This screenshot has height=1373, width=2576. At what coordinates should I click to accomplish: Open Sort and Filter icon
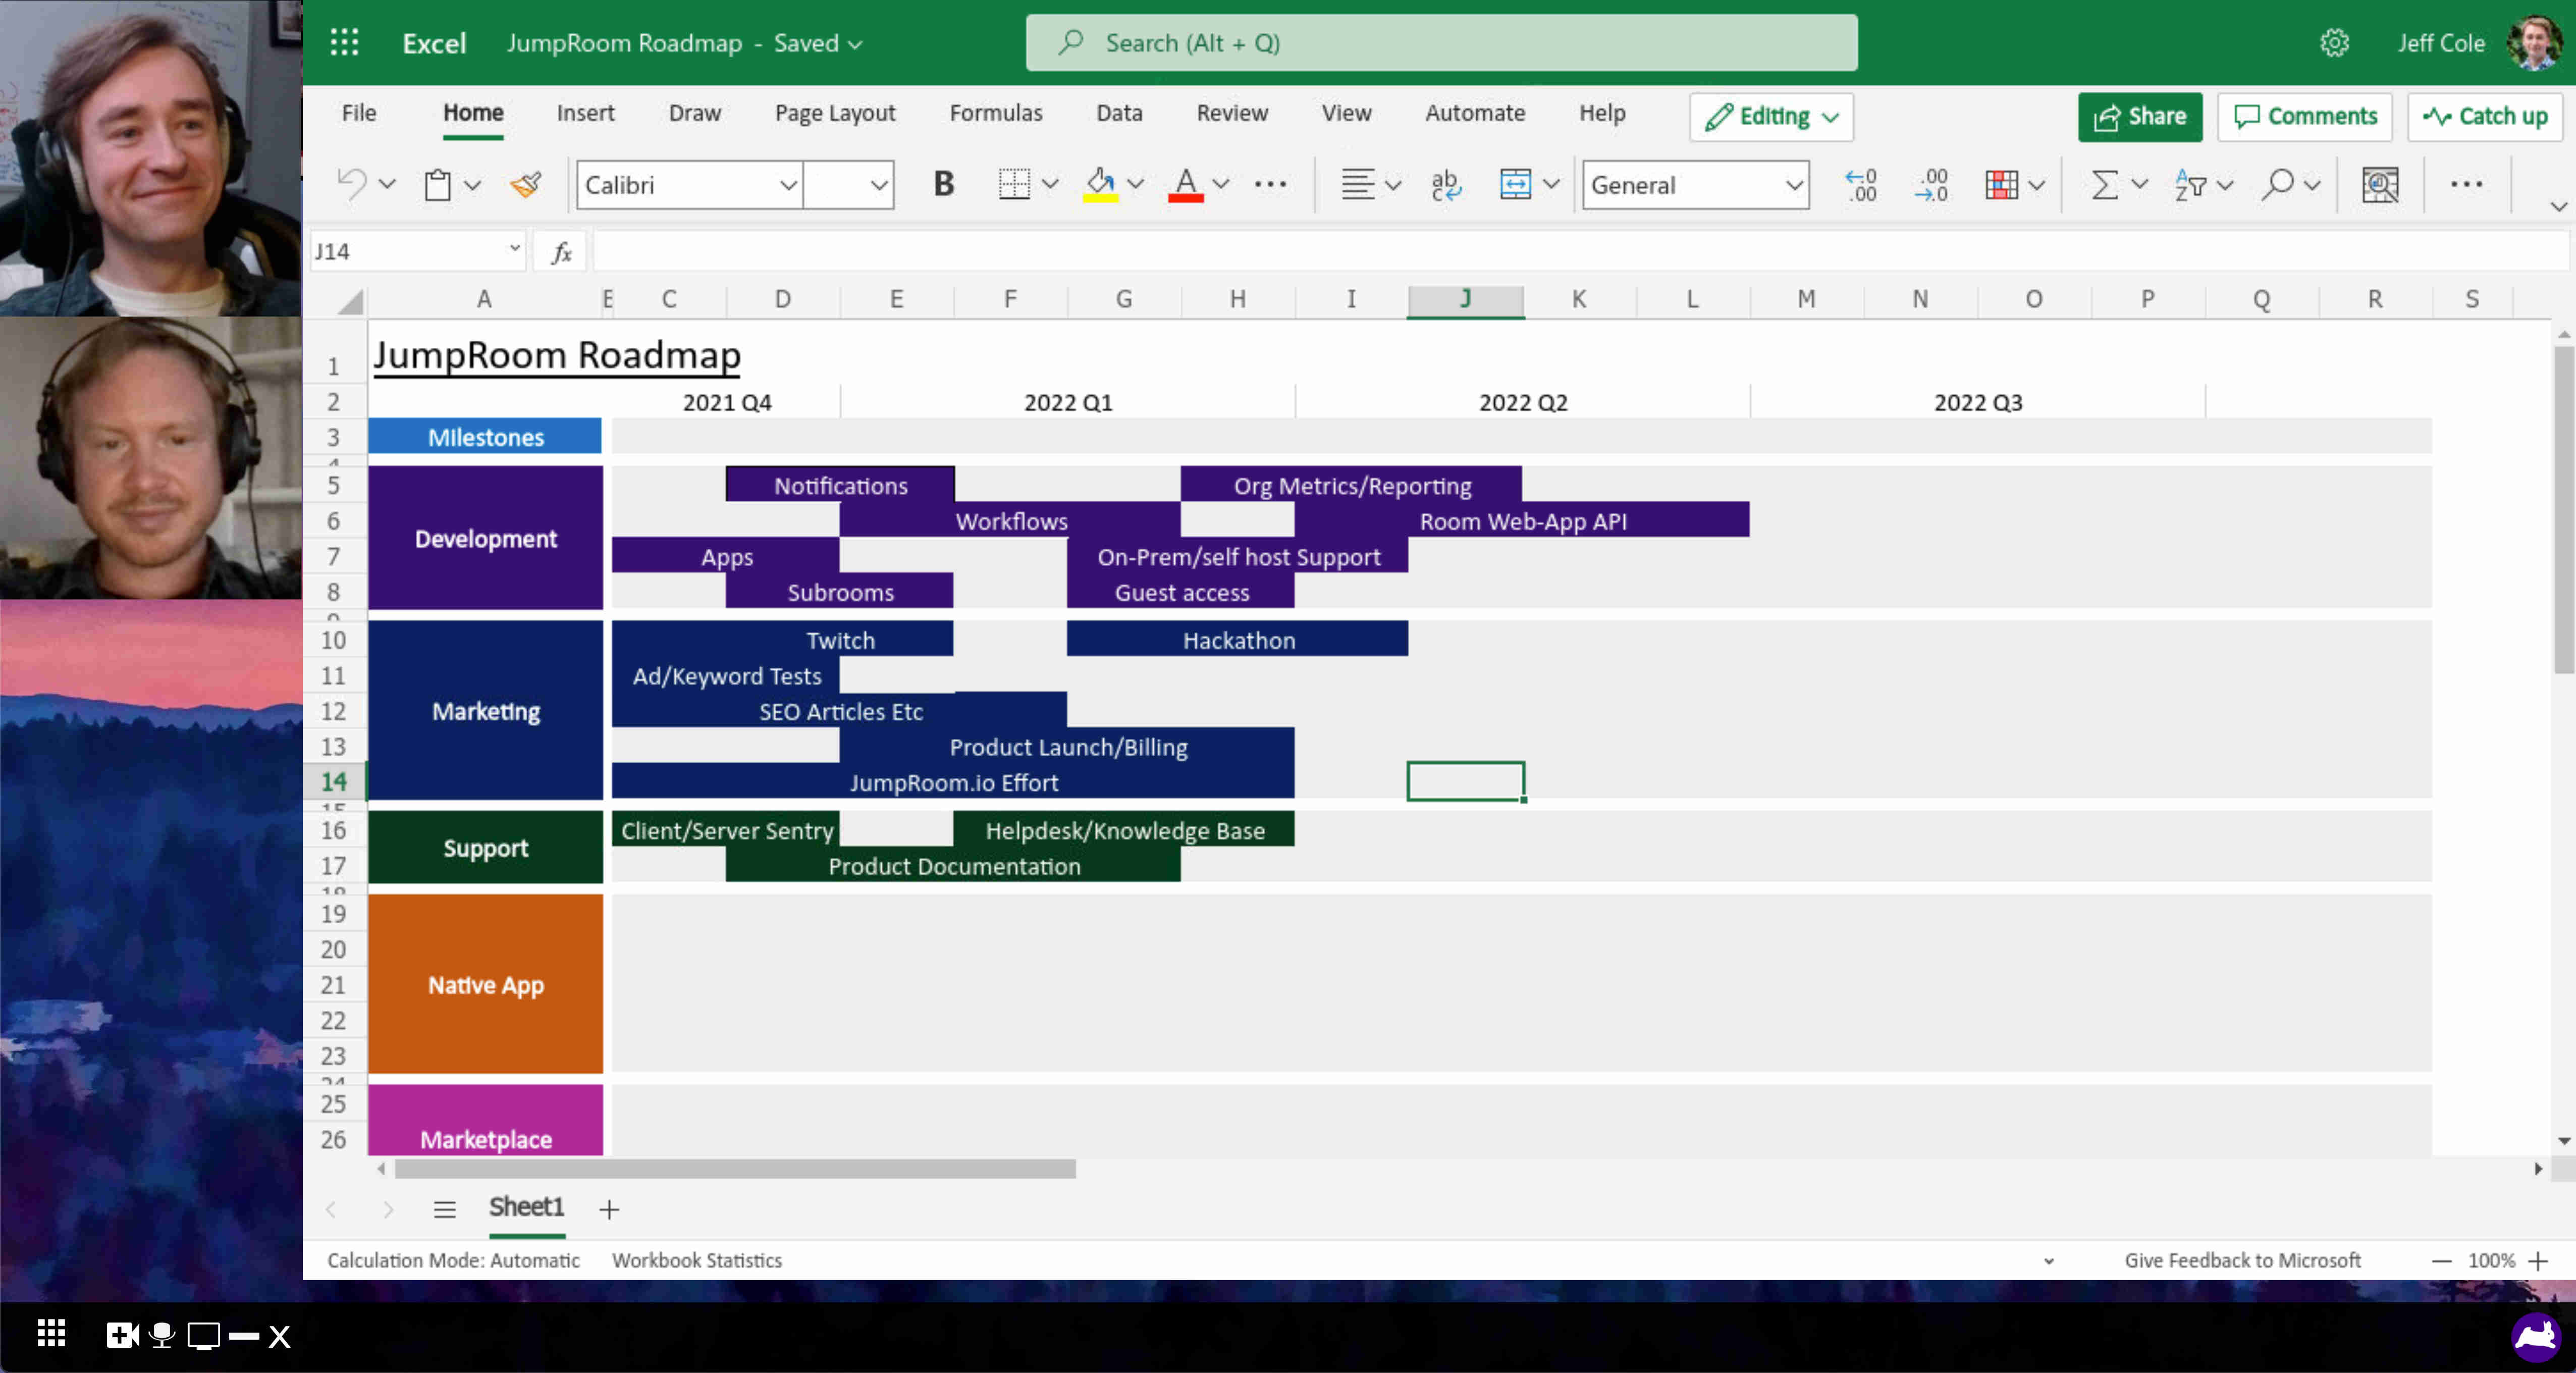(x=2189, y=185)
